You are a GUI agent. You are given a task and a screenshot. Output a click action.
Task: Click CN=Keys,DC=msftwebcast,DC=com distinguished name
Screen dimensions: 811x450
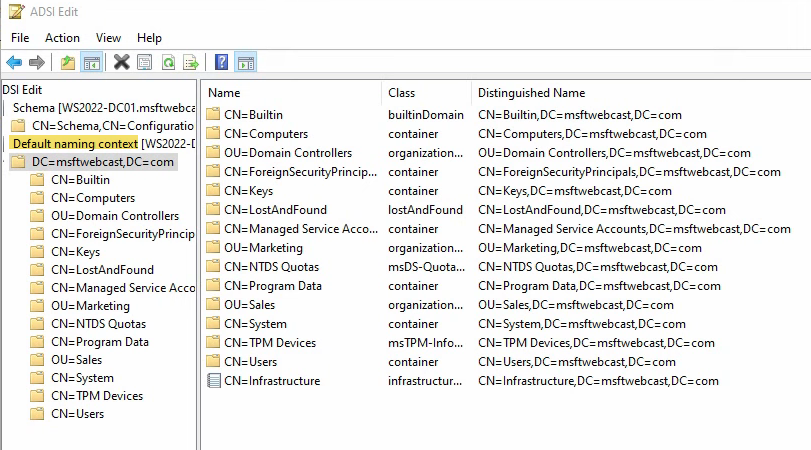point(575,191)
